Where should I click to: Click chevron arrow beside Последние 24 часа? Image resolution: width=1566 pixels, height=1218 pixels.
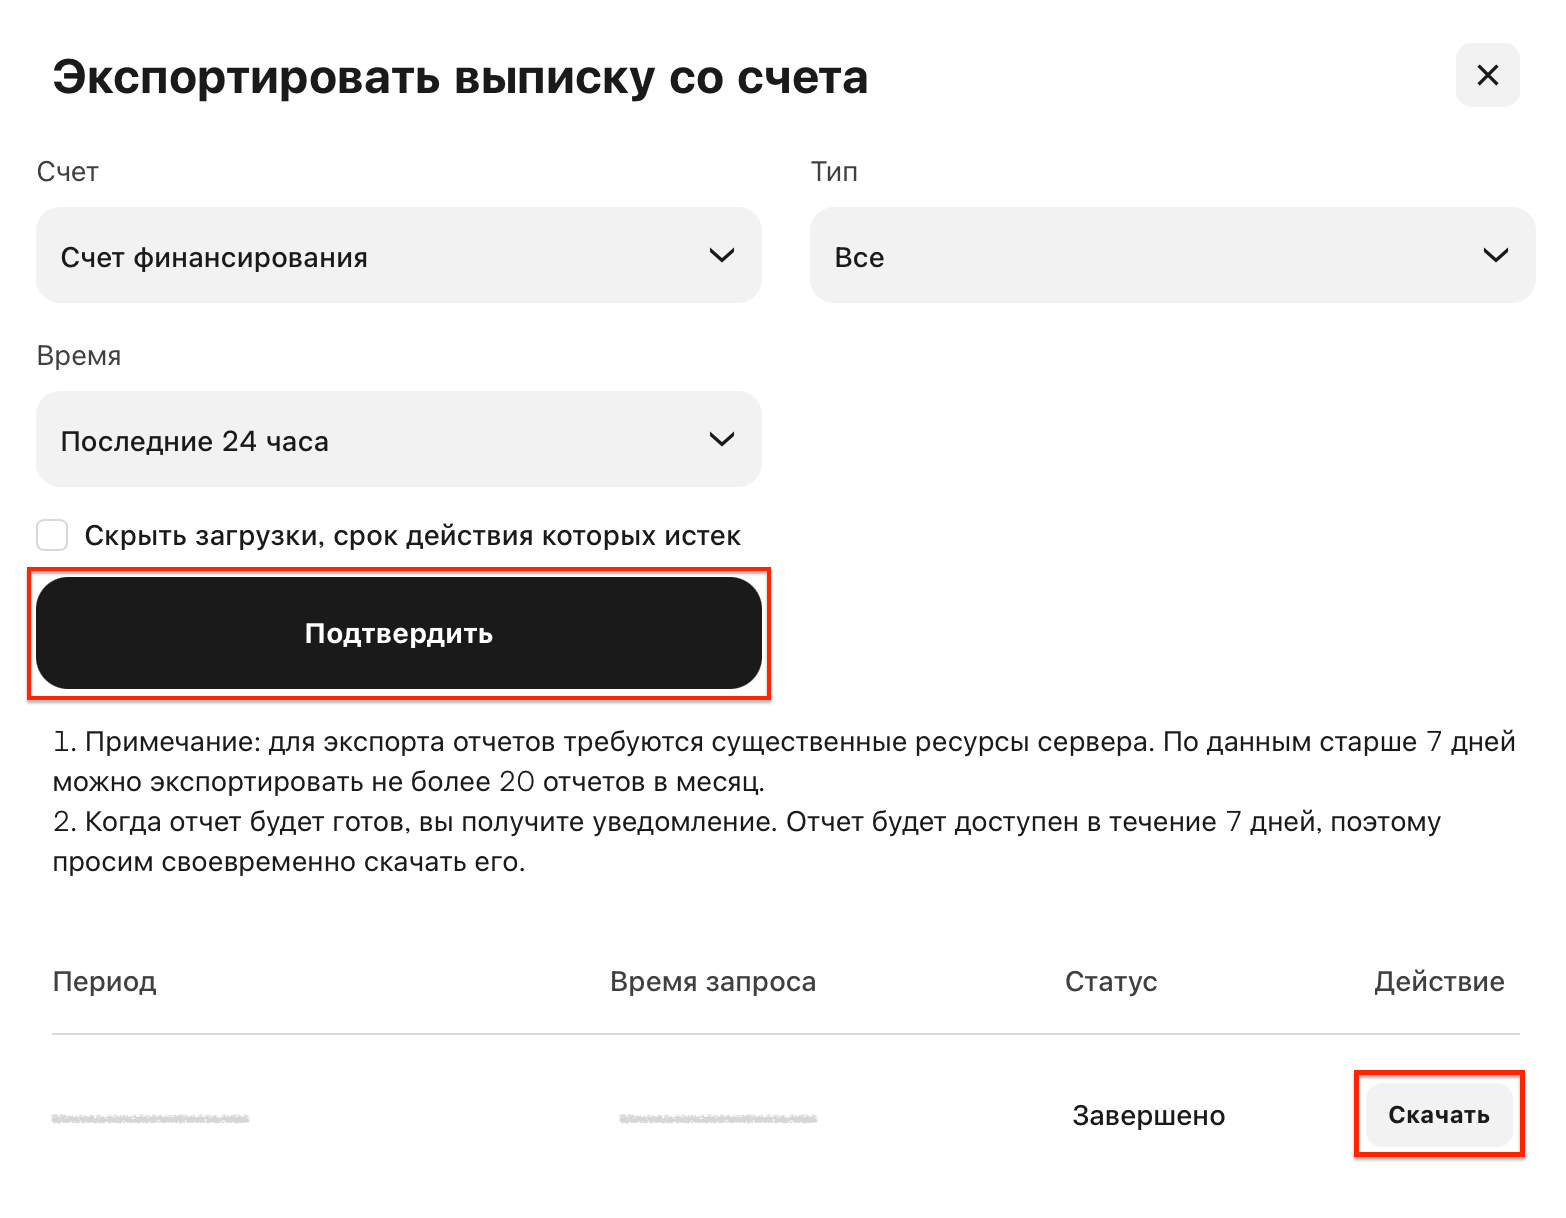tap(722, 440)
